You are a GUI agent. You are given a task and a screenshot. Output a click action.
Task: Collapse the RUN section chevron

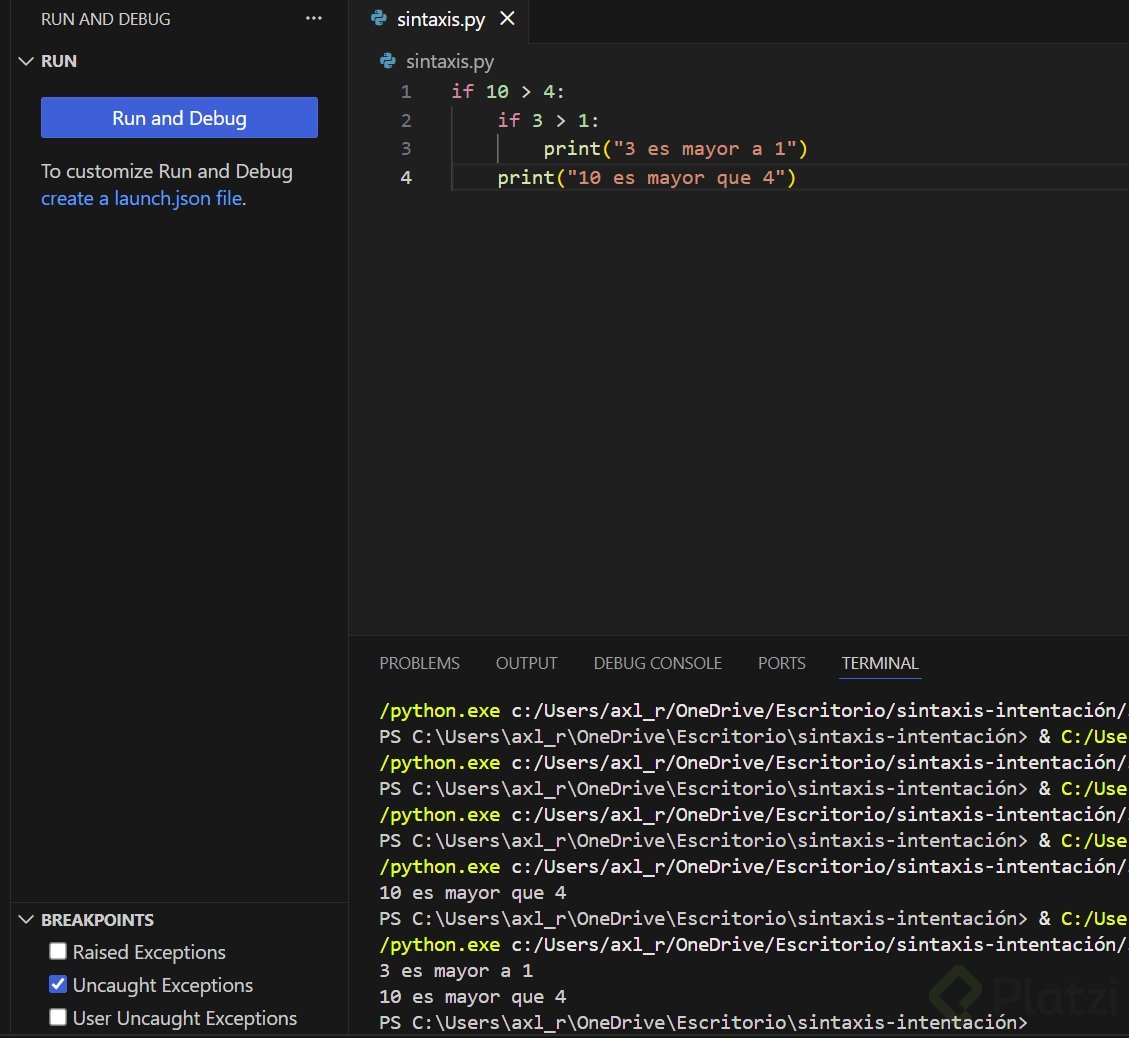[x=26, y=61]
